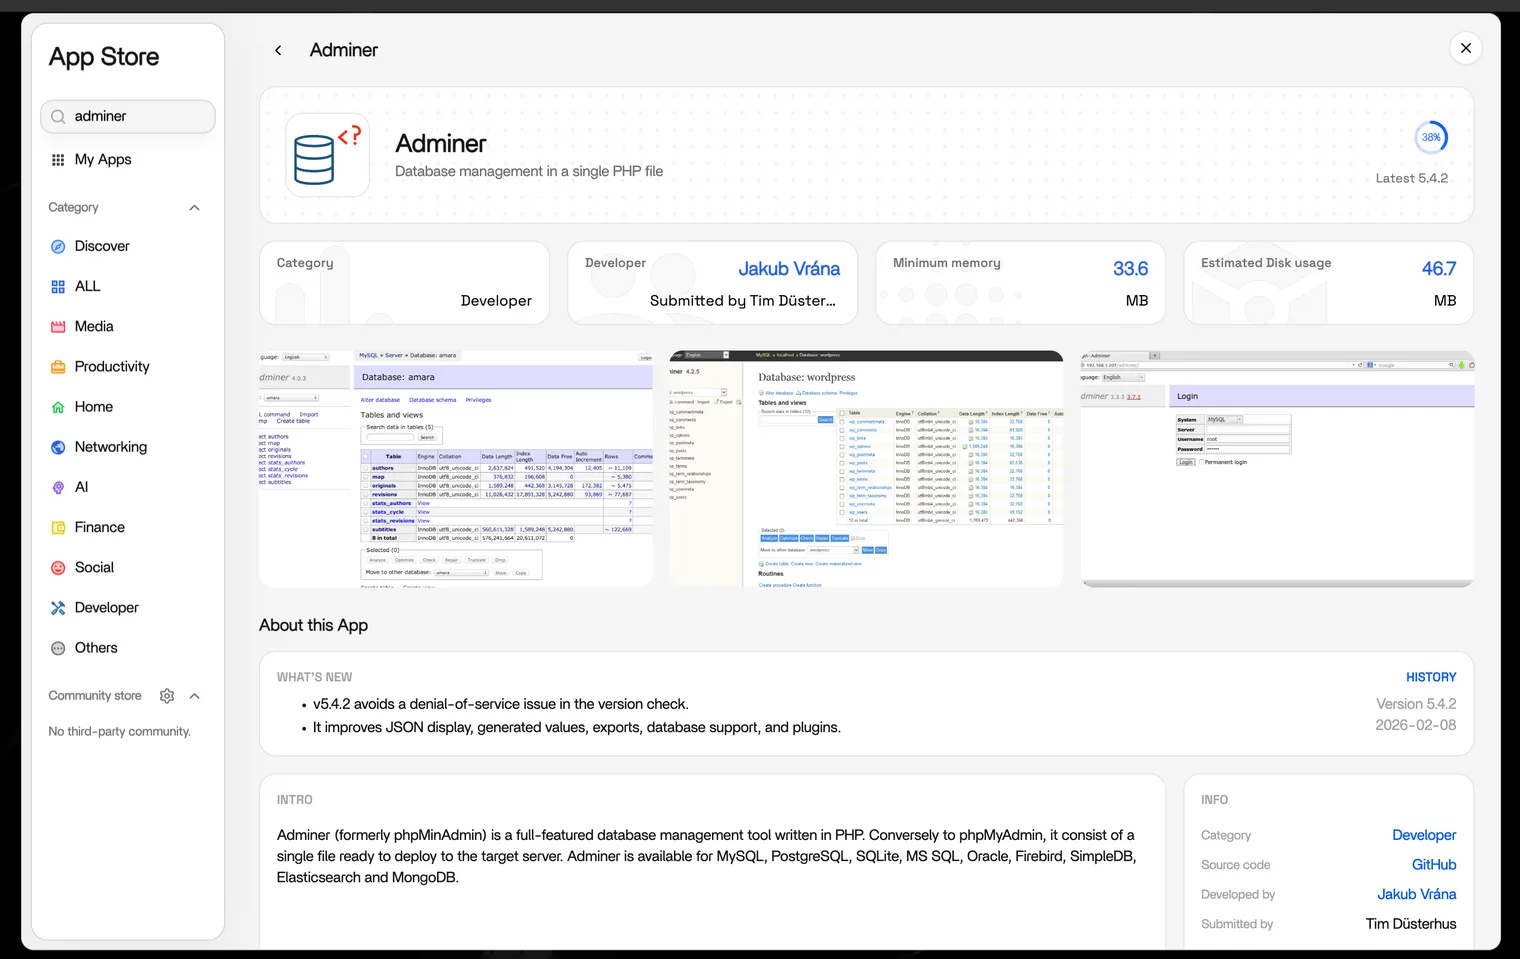
Task: Click the Latest 5.4.2 version text
Action: pyautogui.click(x=1411, y=178)
